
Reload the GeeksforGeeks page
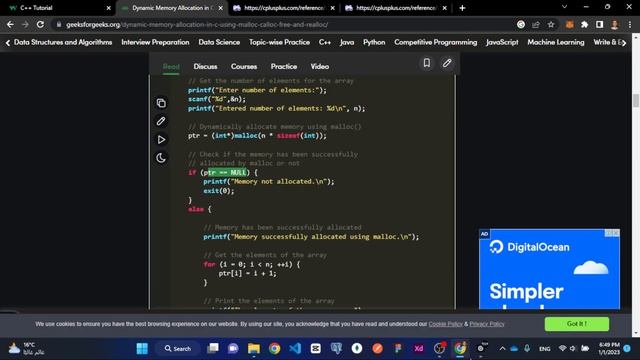point(40,24)
